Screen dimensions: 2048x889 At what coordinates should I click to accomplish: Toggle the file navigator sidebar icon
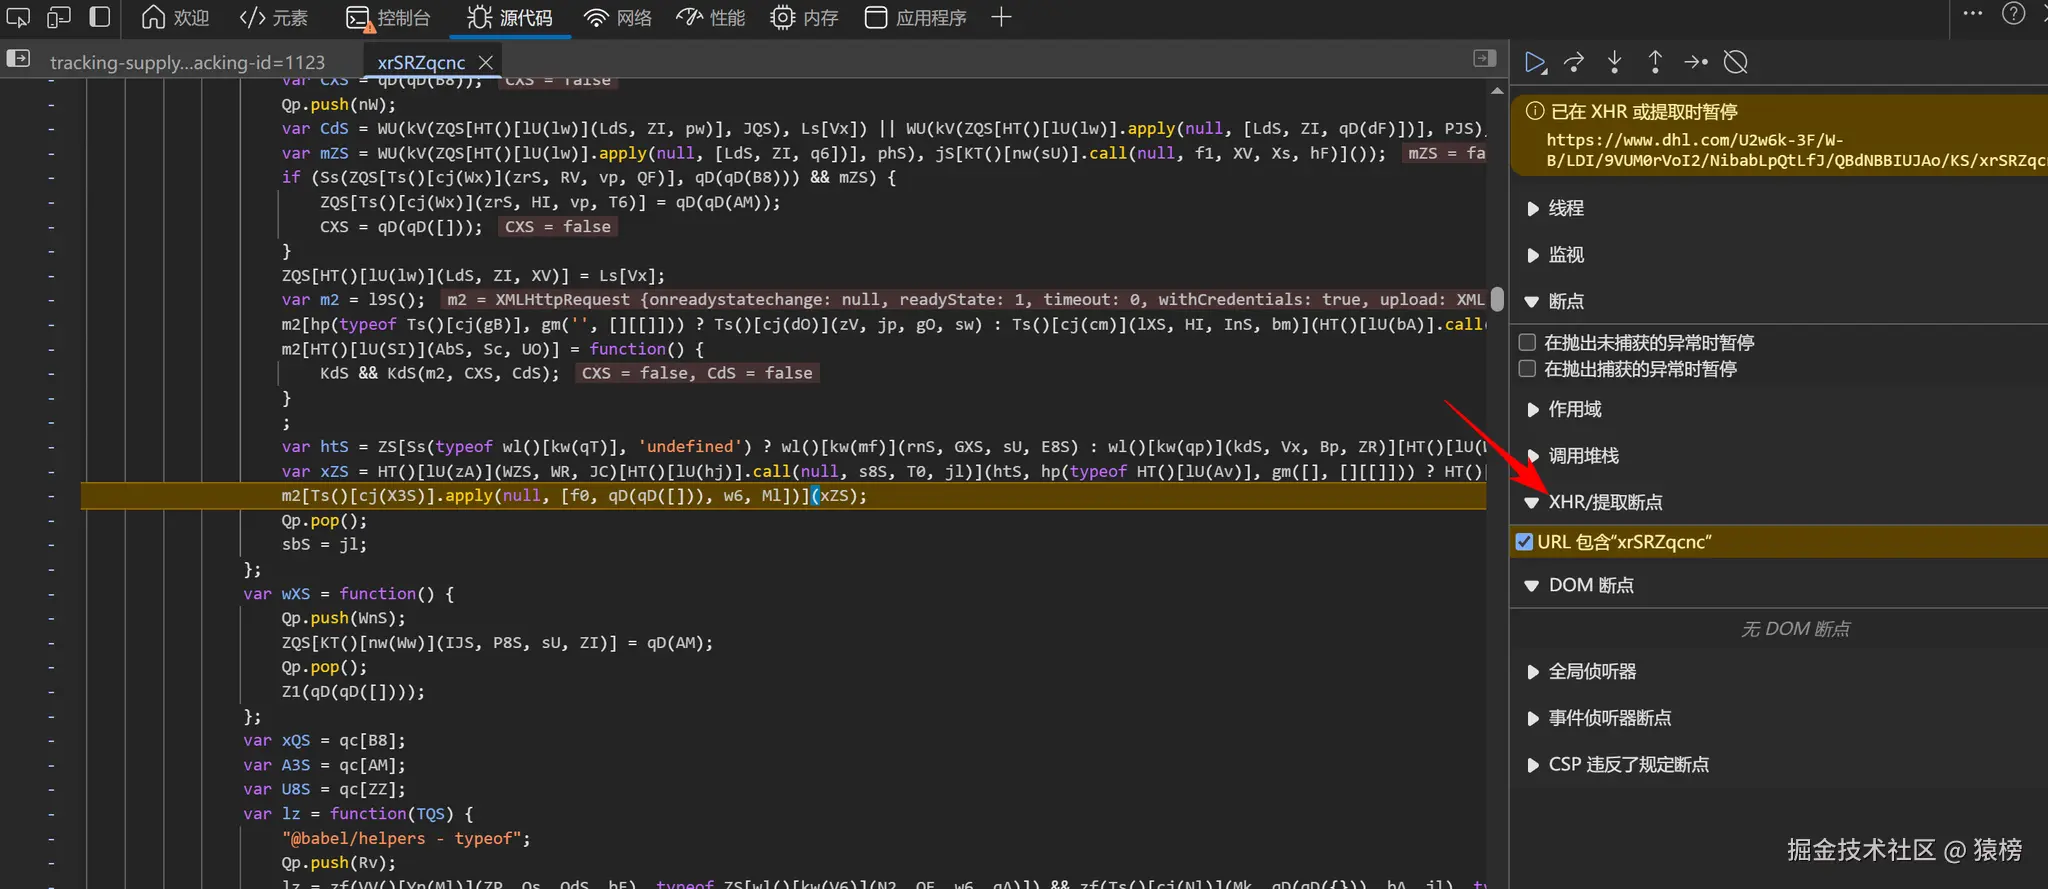[x=18, y=59]
